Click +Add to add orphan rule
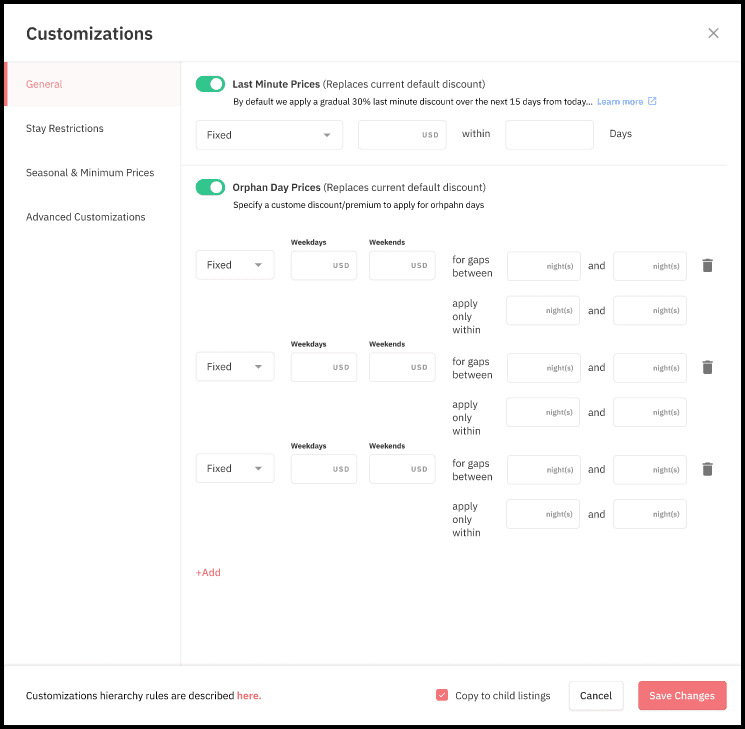Viewport: 745px width, 729px height. tap(208, 572)
